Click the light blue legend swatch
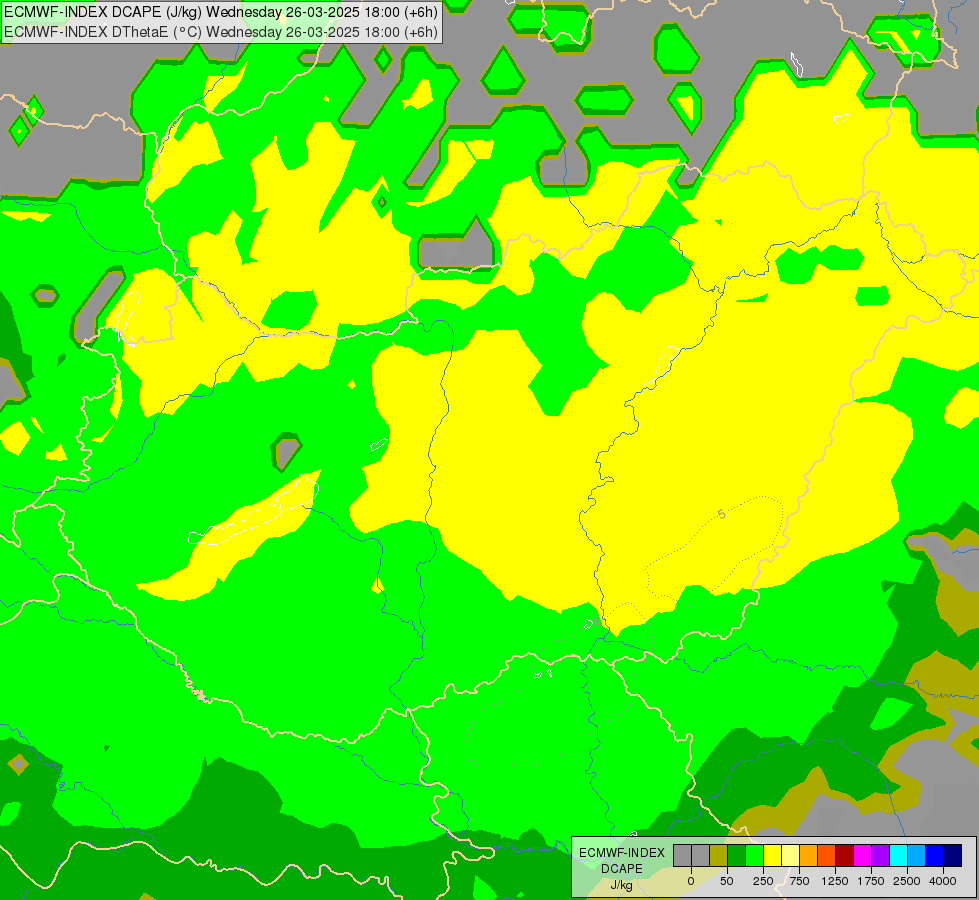Screen dimensions: 979x900 (x=917, y=855)
